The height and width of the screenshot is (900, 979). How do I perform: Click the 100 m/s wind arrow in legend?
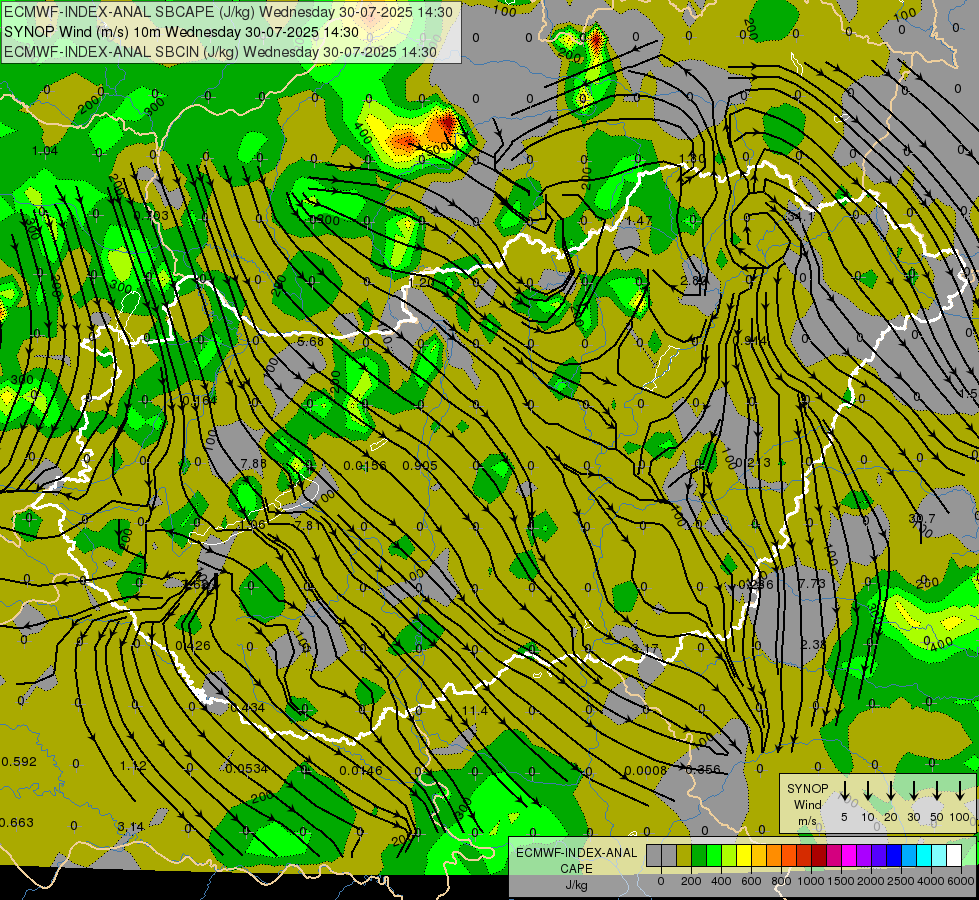tap(960, 791)
